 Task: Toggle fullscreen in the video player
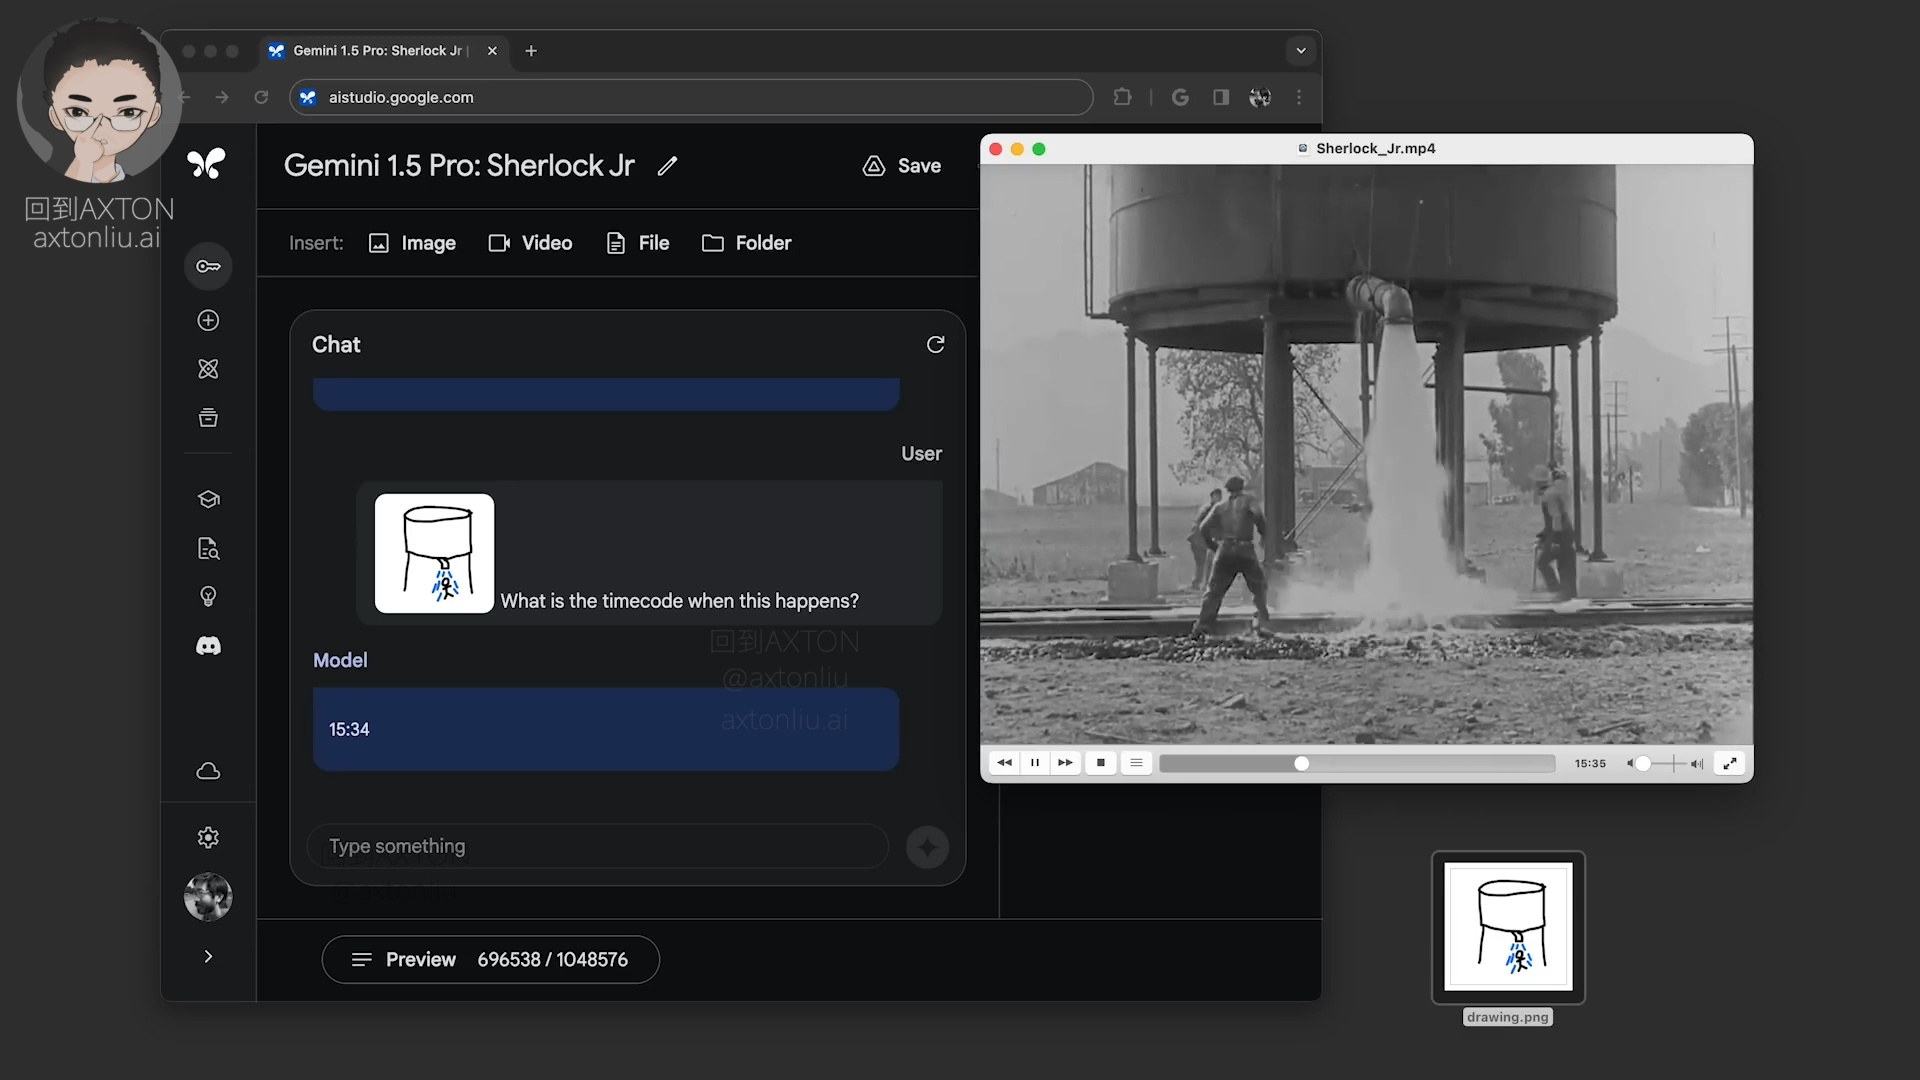coord(1730,763)
